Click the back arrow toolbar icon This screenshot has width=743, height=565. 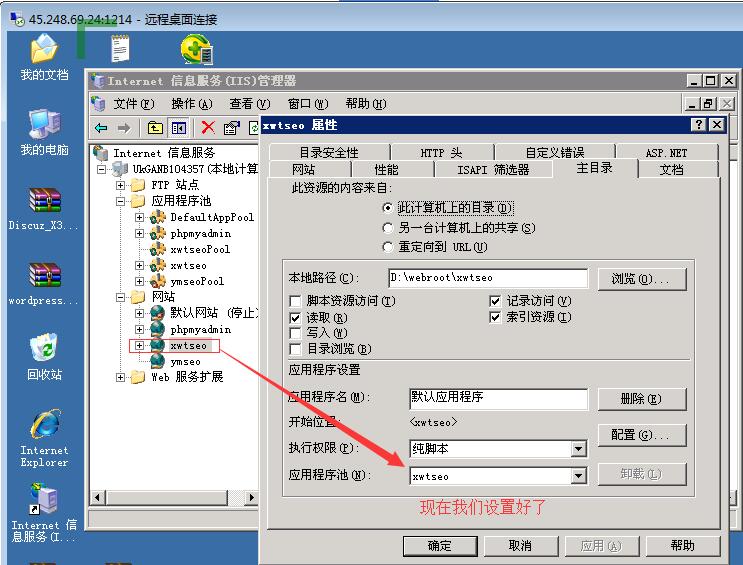[x=101, y=128]
